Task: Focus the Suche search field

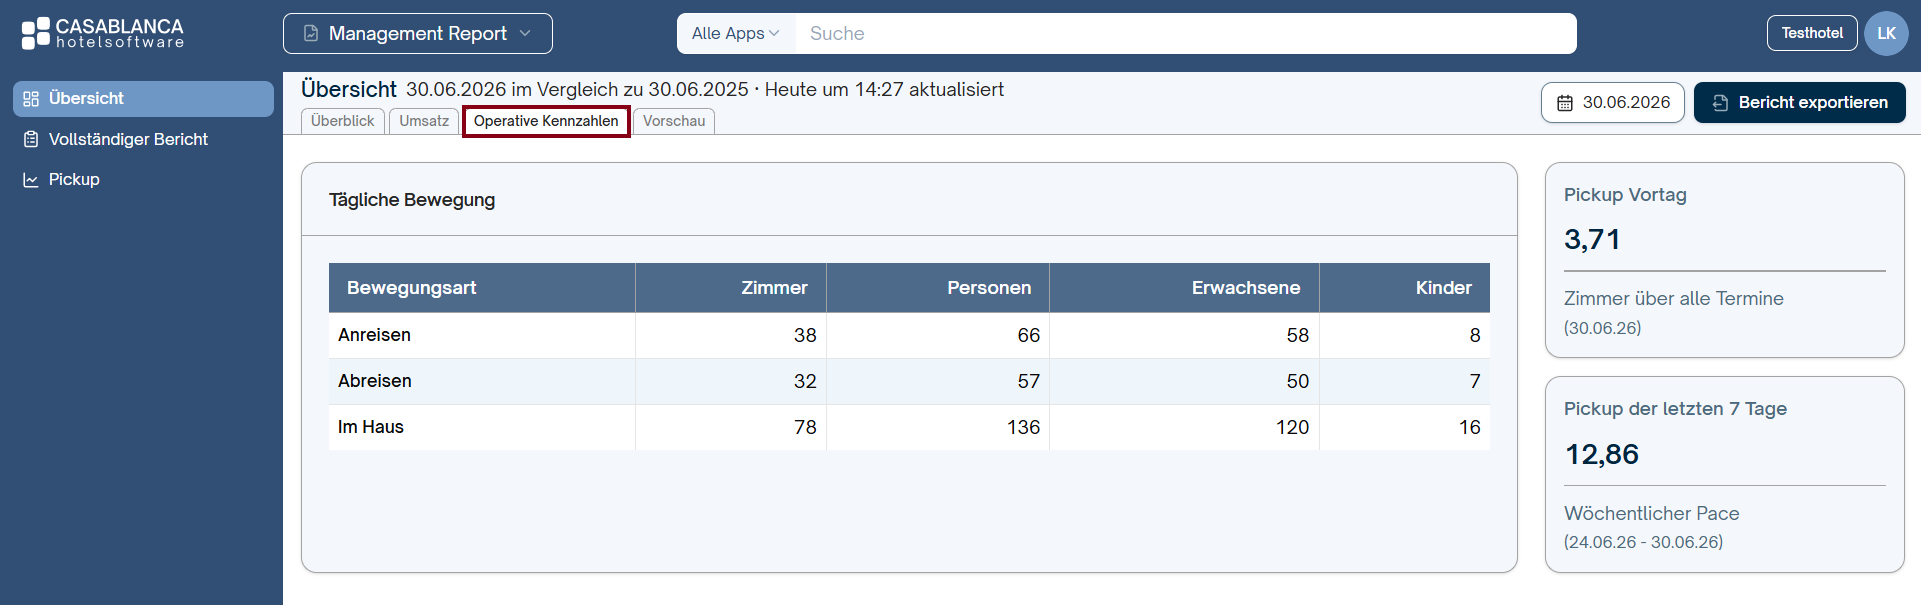Action: (x=1186, y=33)
